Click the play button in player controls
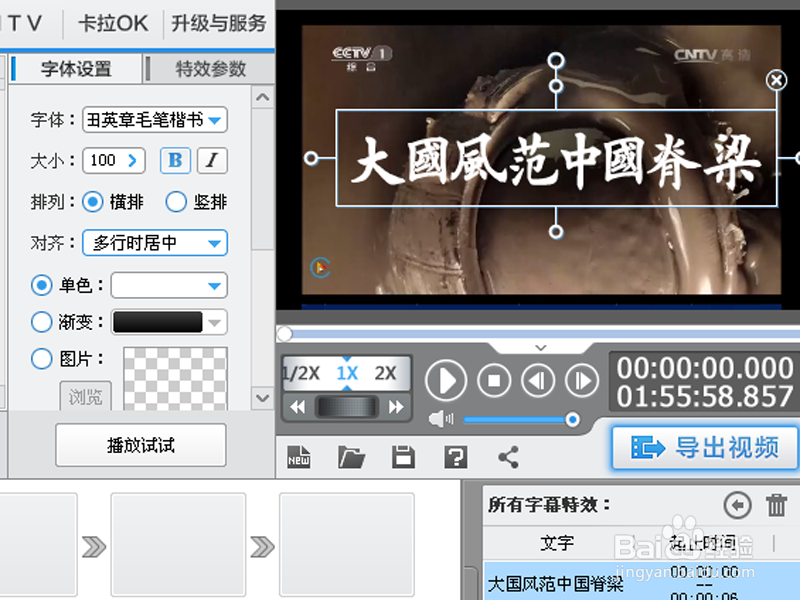 pyautogui.click(x=445, y=380)
